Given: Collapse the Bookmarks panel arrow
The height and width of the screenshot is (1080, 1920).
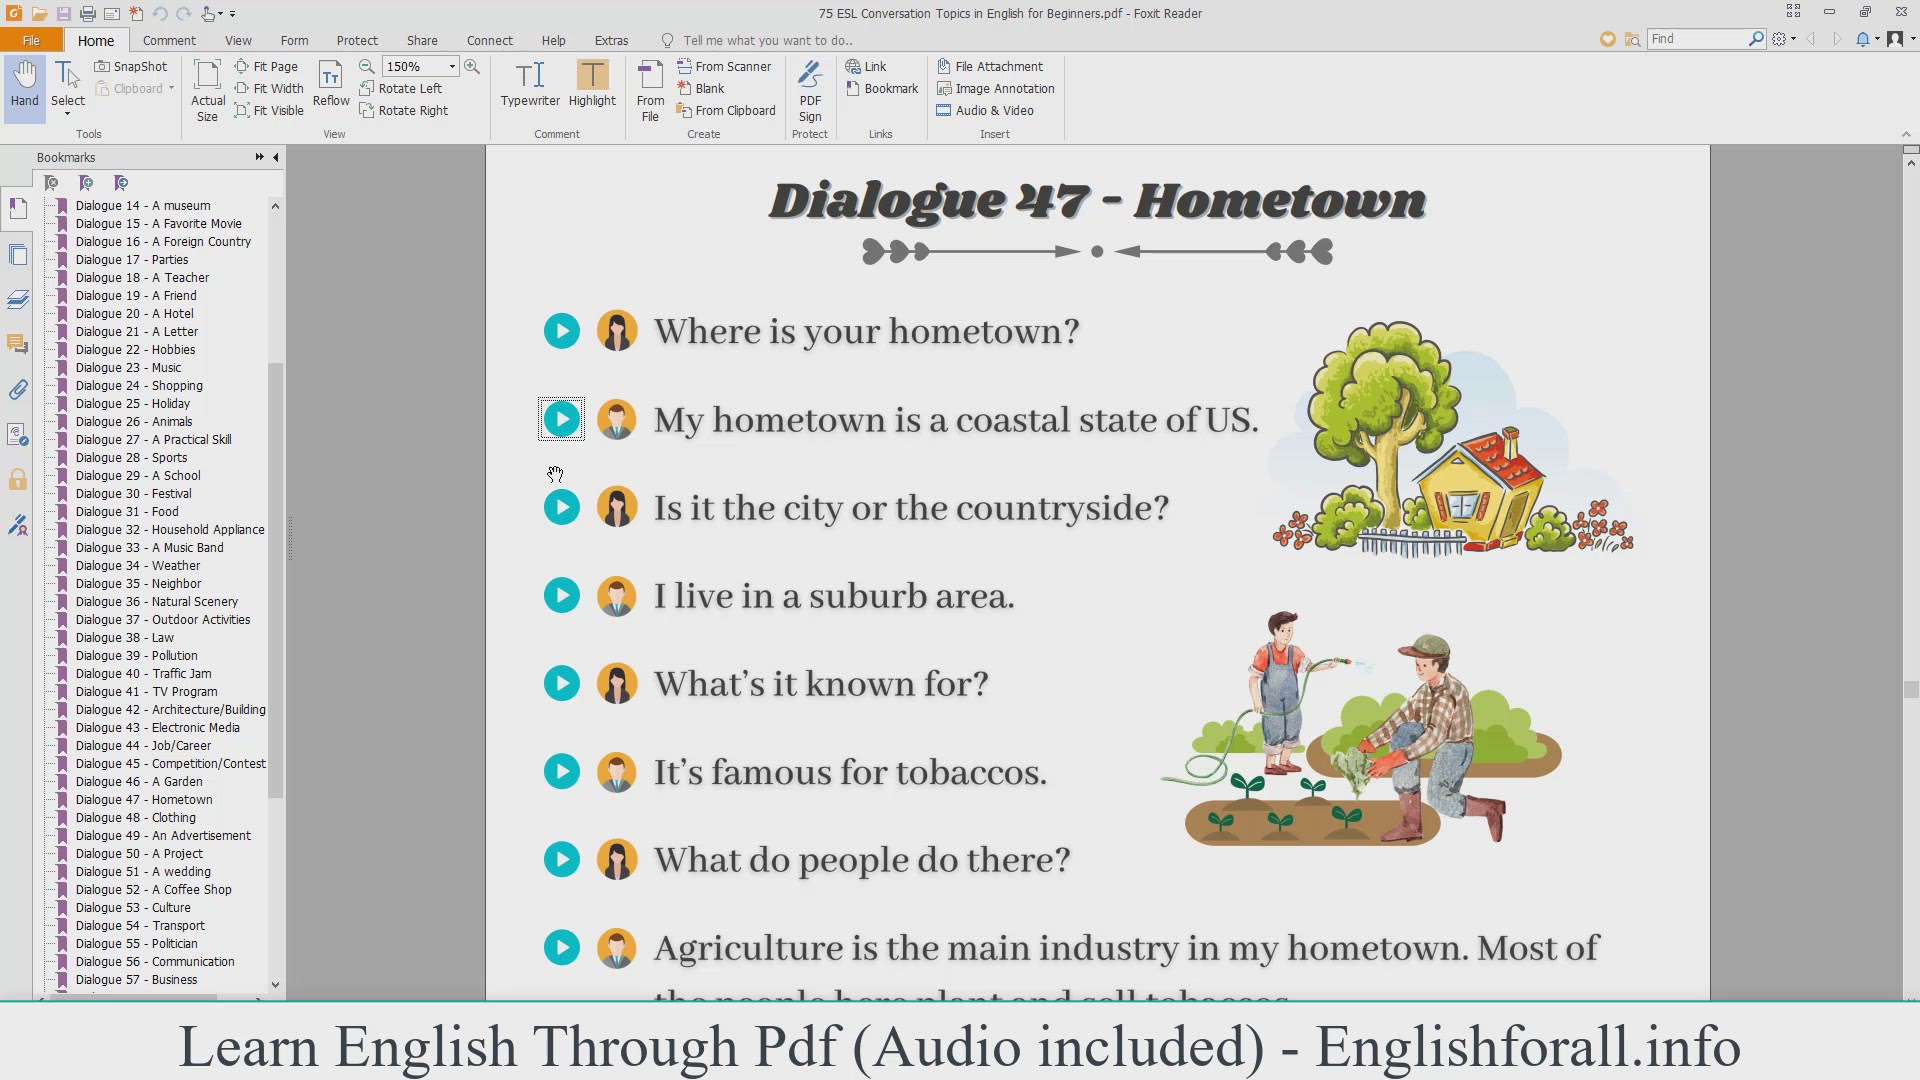Looking at the screenshot, I should point(276,157).
